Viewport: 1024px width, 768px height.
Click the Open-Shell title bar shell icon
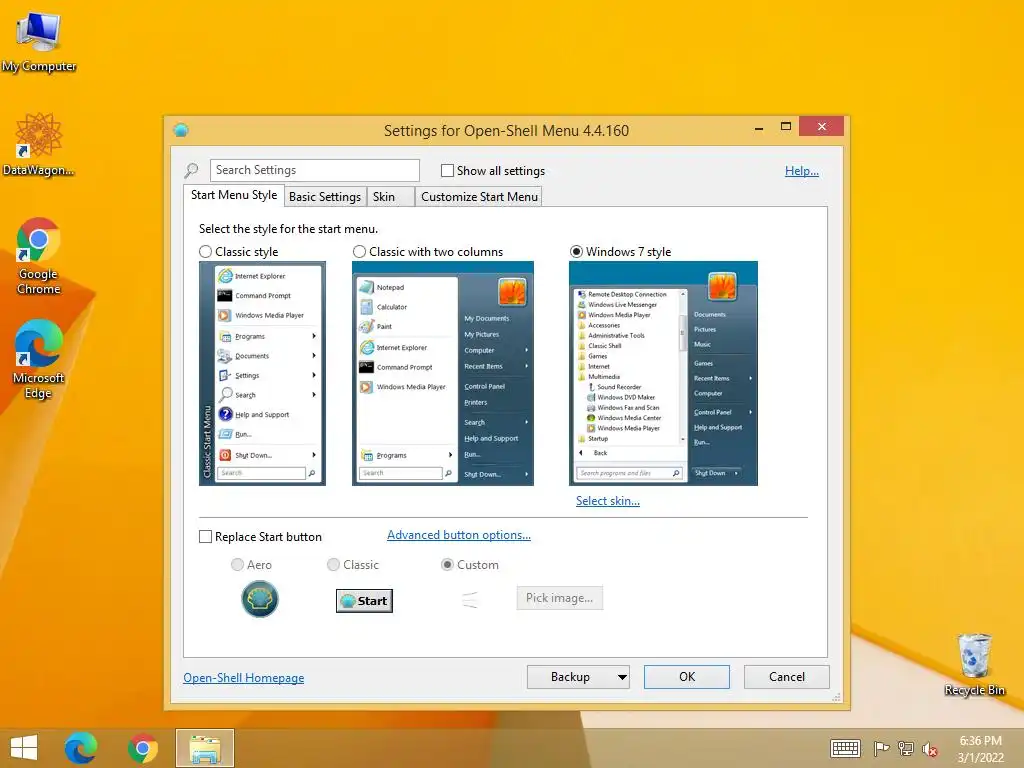(x=181, y=130)
